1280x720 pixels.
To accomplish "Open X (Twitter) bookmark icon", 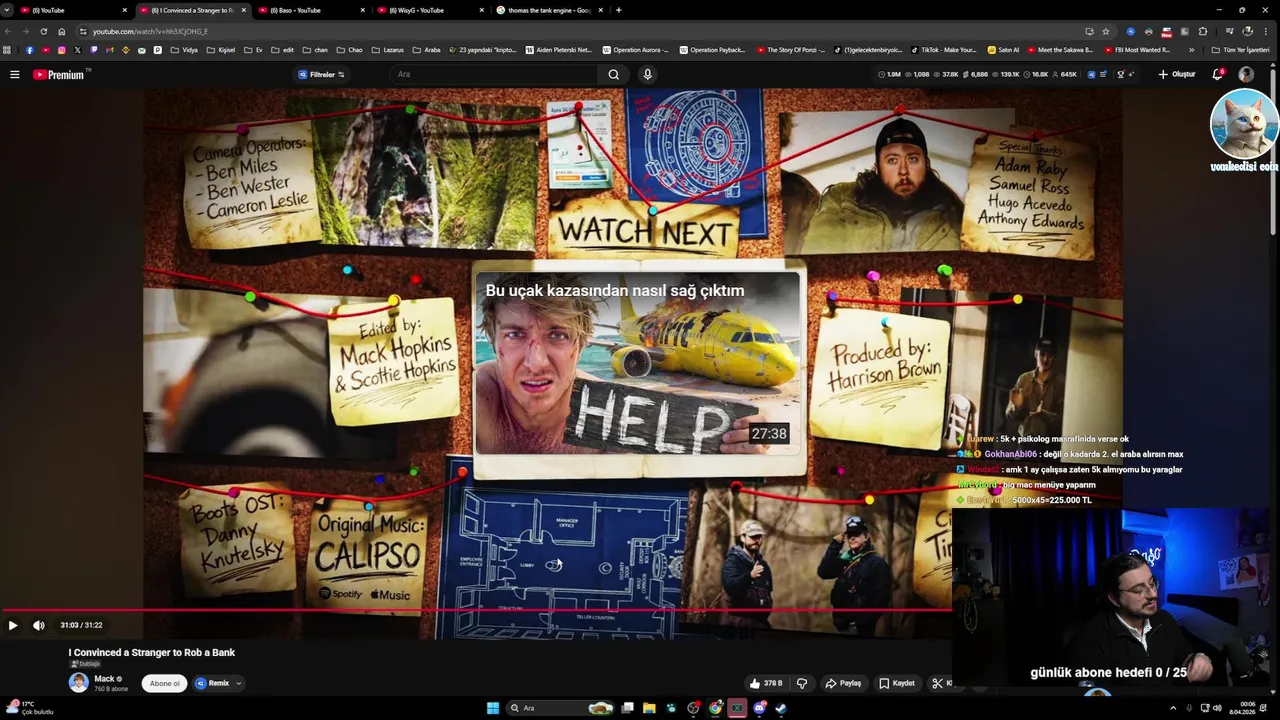I will coord(77,49).
